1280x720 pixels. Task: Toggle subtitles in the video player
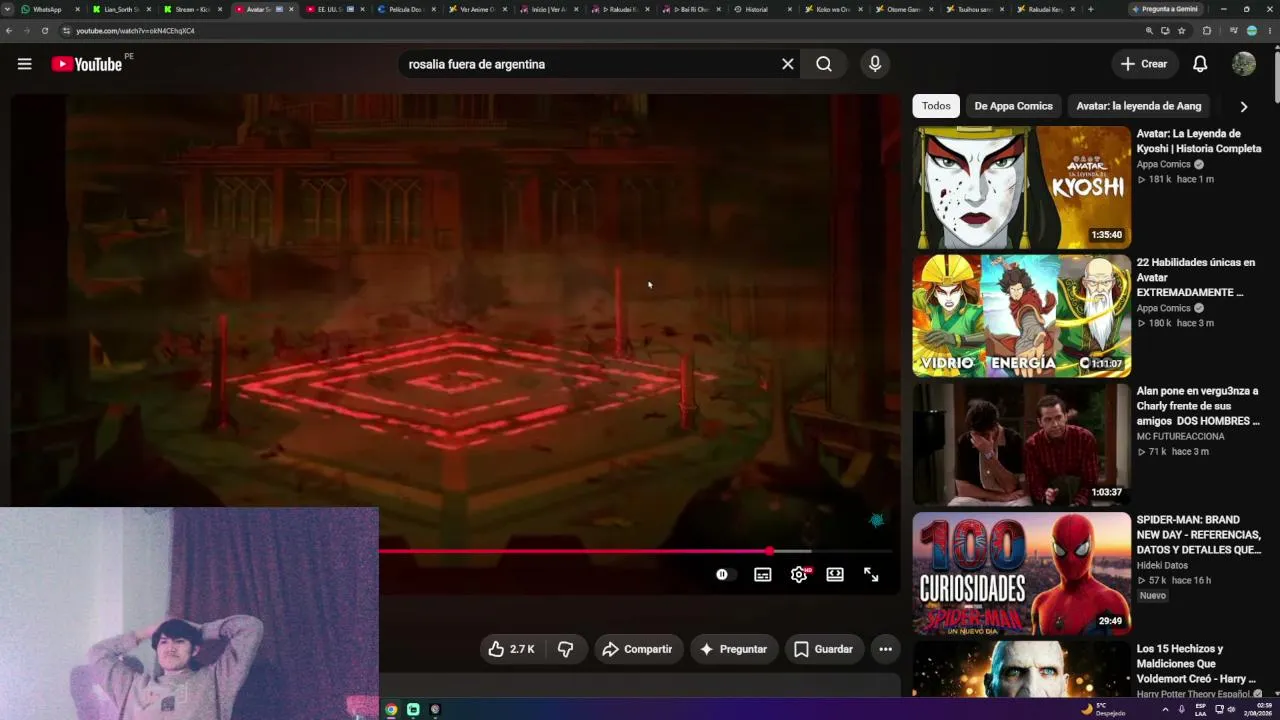[x=763, y=575]
